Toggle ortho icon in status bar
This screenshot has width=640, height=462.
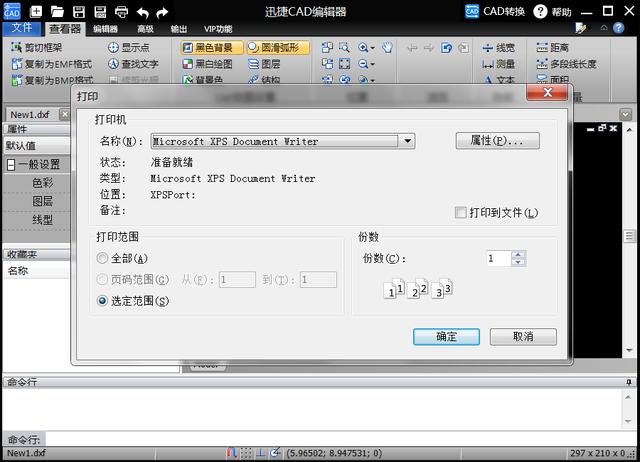tap(260, 453)
